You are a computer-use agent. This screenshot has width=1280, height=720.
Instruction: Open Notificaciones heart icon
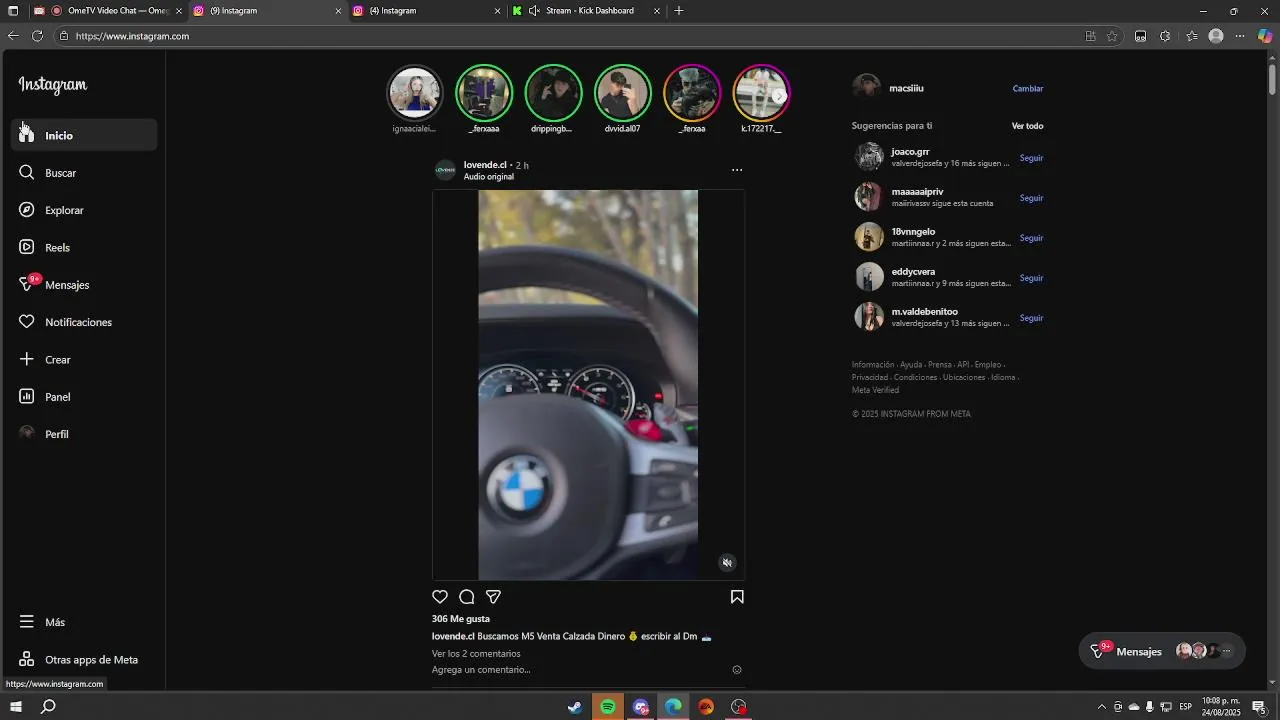click(27, 322)
